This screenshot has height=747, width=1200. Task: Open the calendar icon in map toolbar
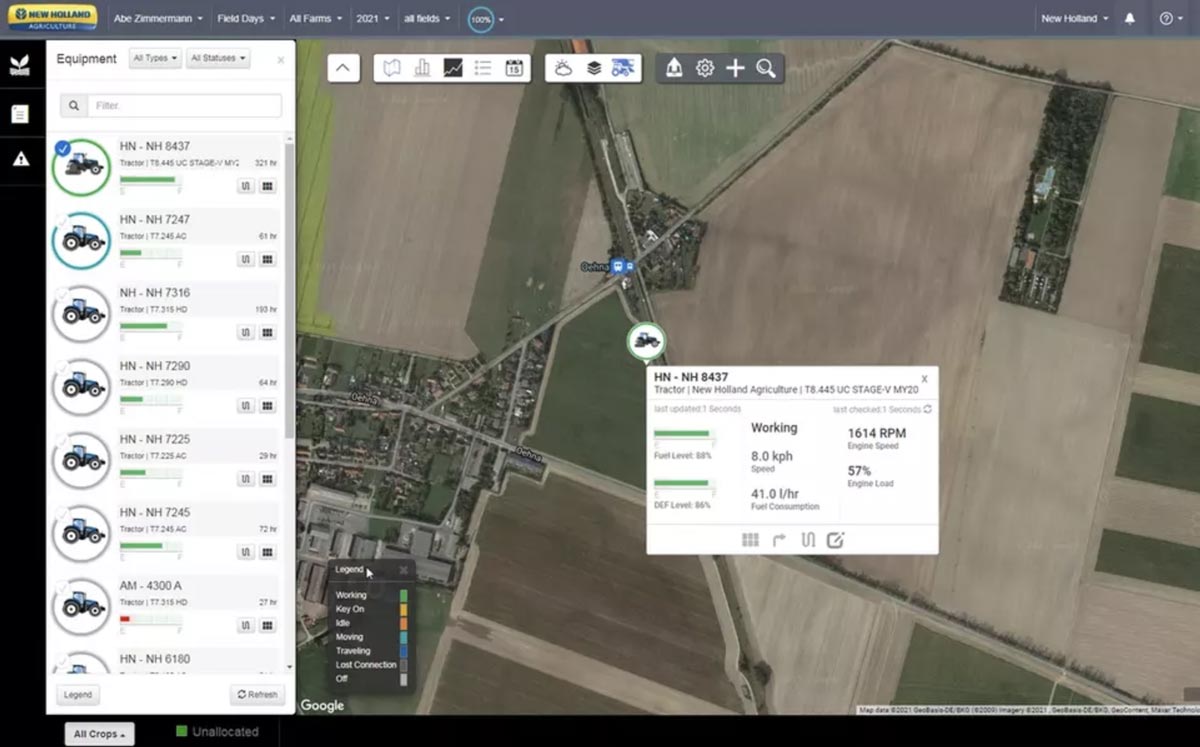coord(513,68)
